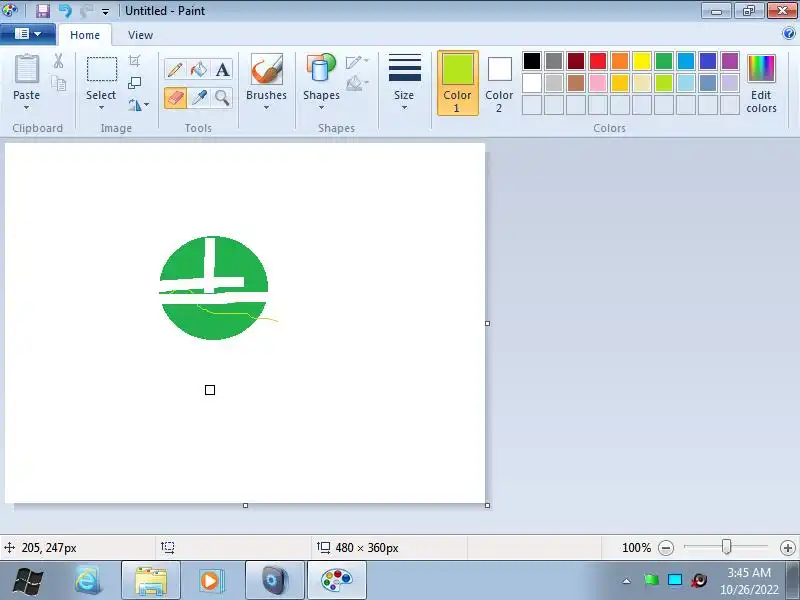Select the Color picker eyedropper tool
The height and width of the screenshot is (600, 800).
[x=199, y=97]
